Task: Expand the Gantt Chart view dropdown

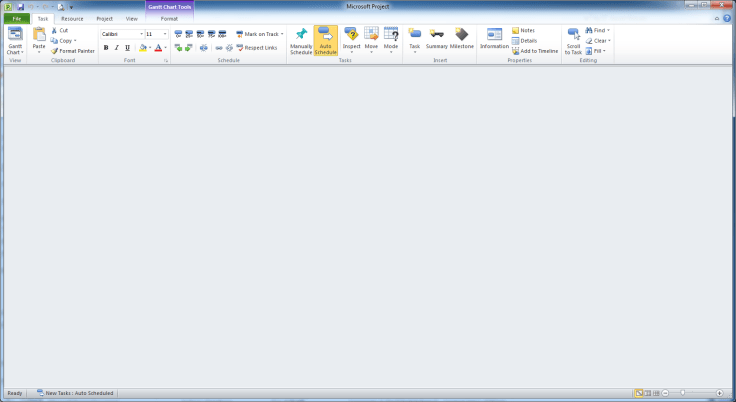Action: 16,52
